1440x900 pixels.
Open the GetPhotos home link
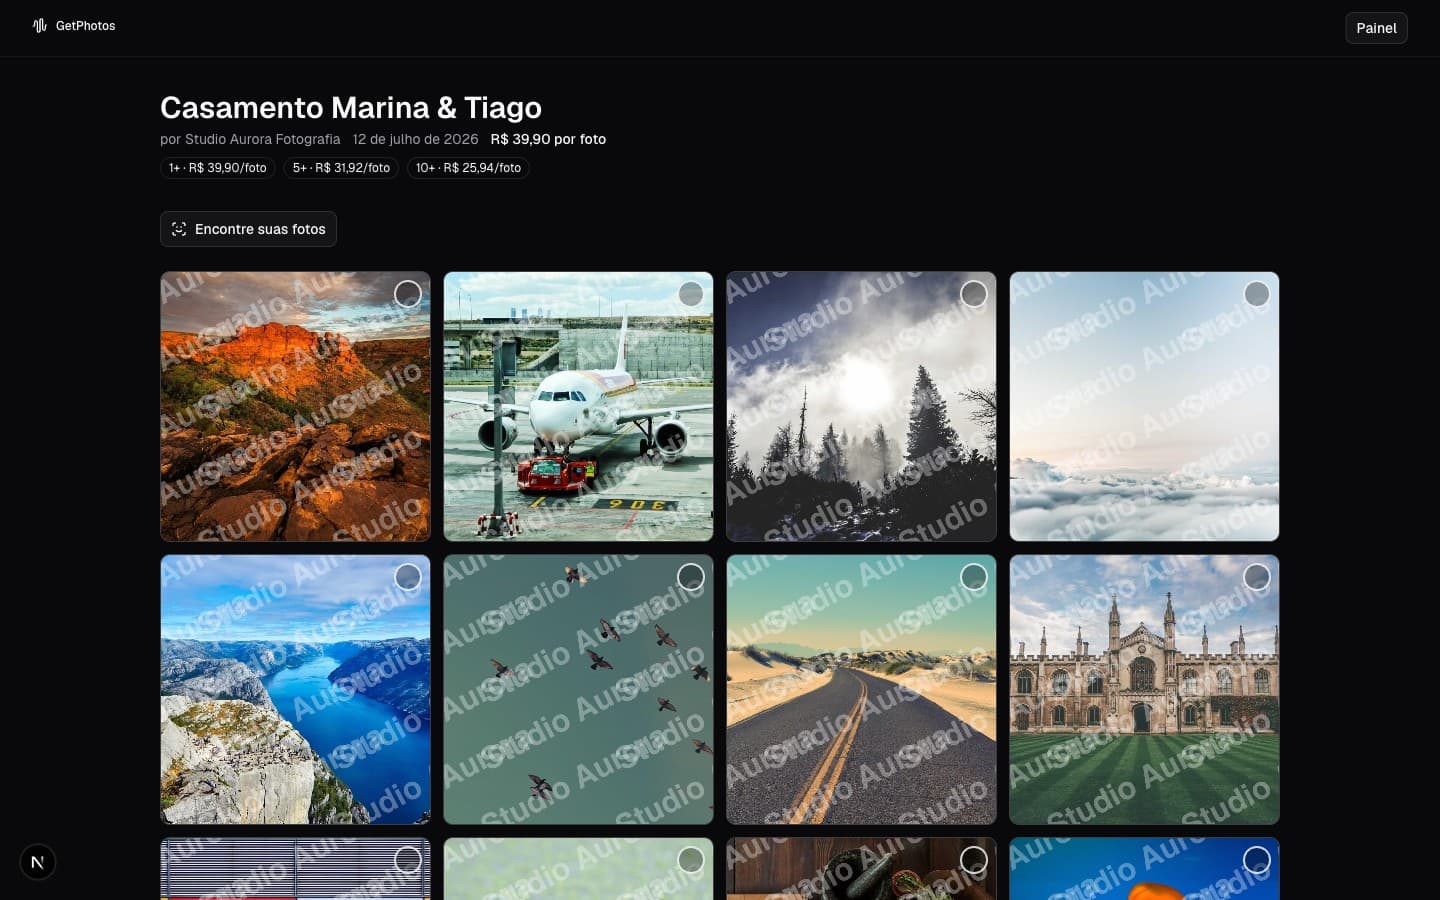74,26
